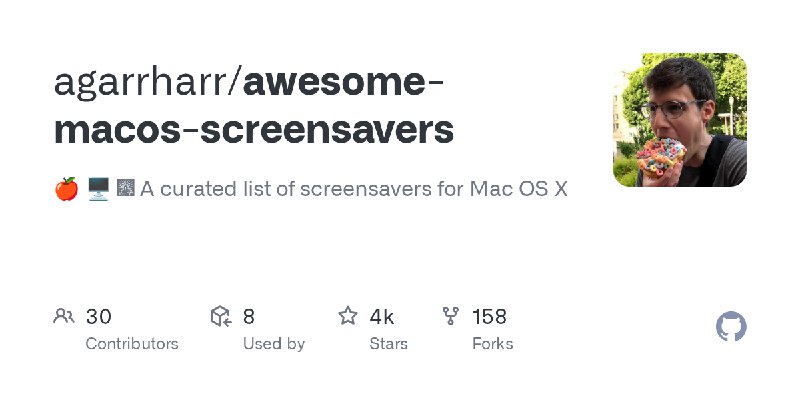
Task: Click the Used by package icon
Action: tap(220, 317)
